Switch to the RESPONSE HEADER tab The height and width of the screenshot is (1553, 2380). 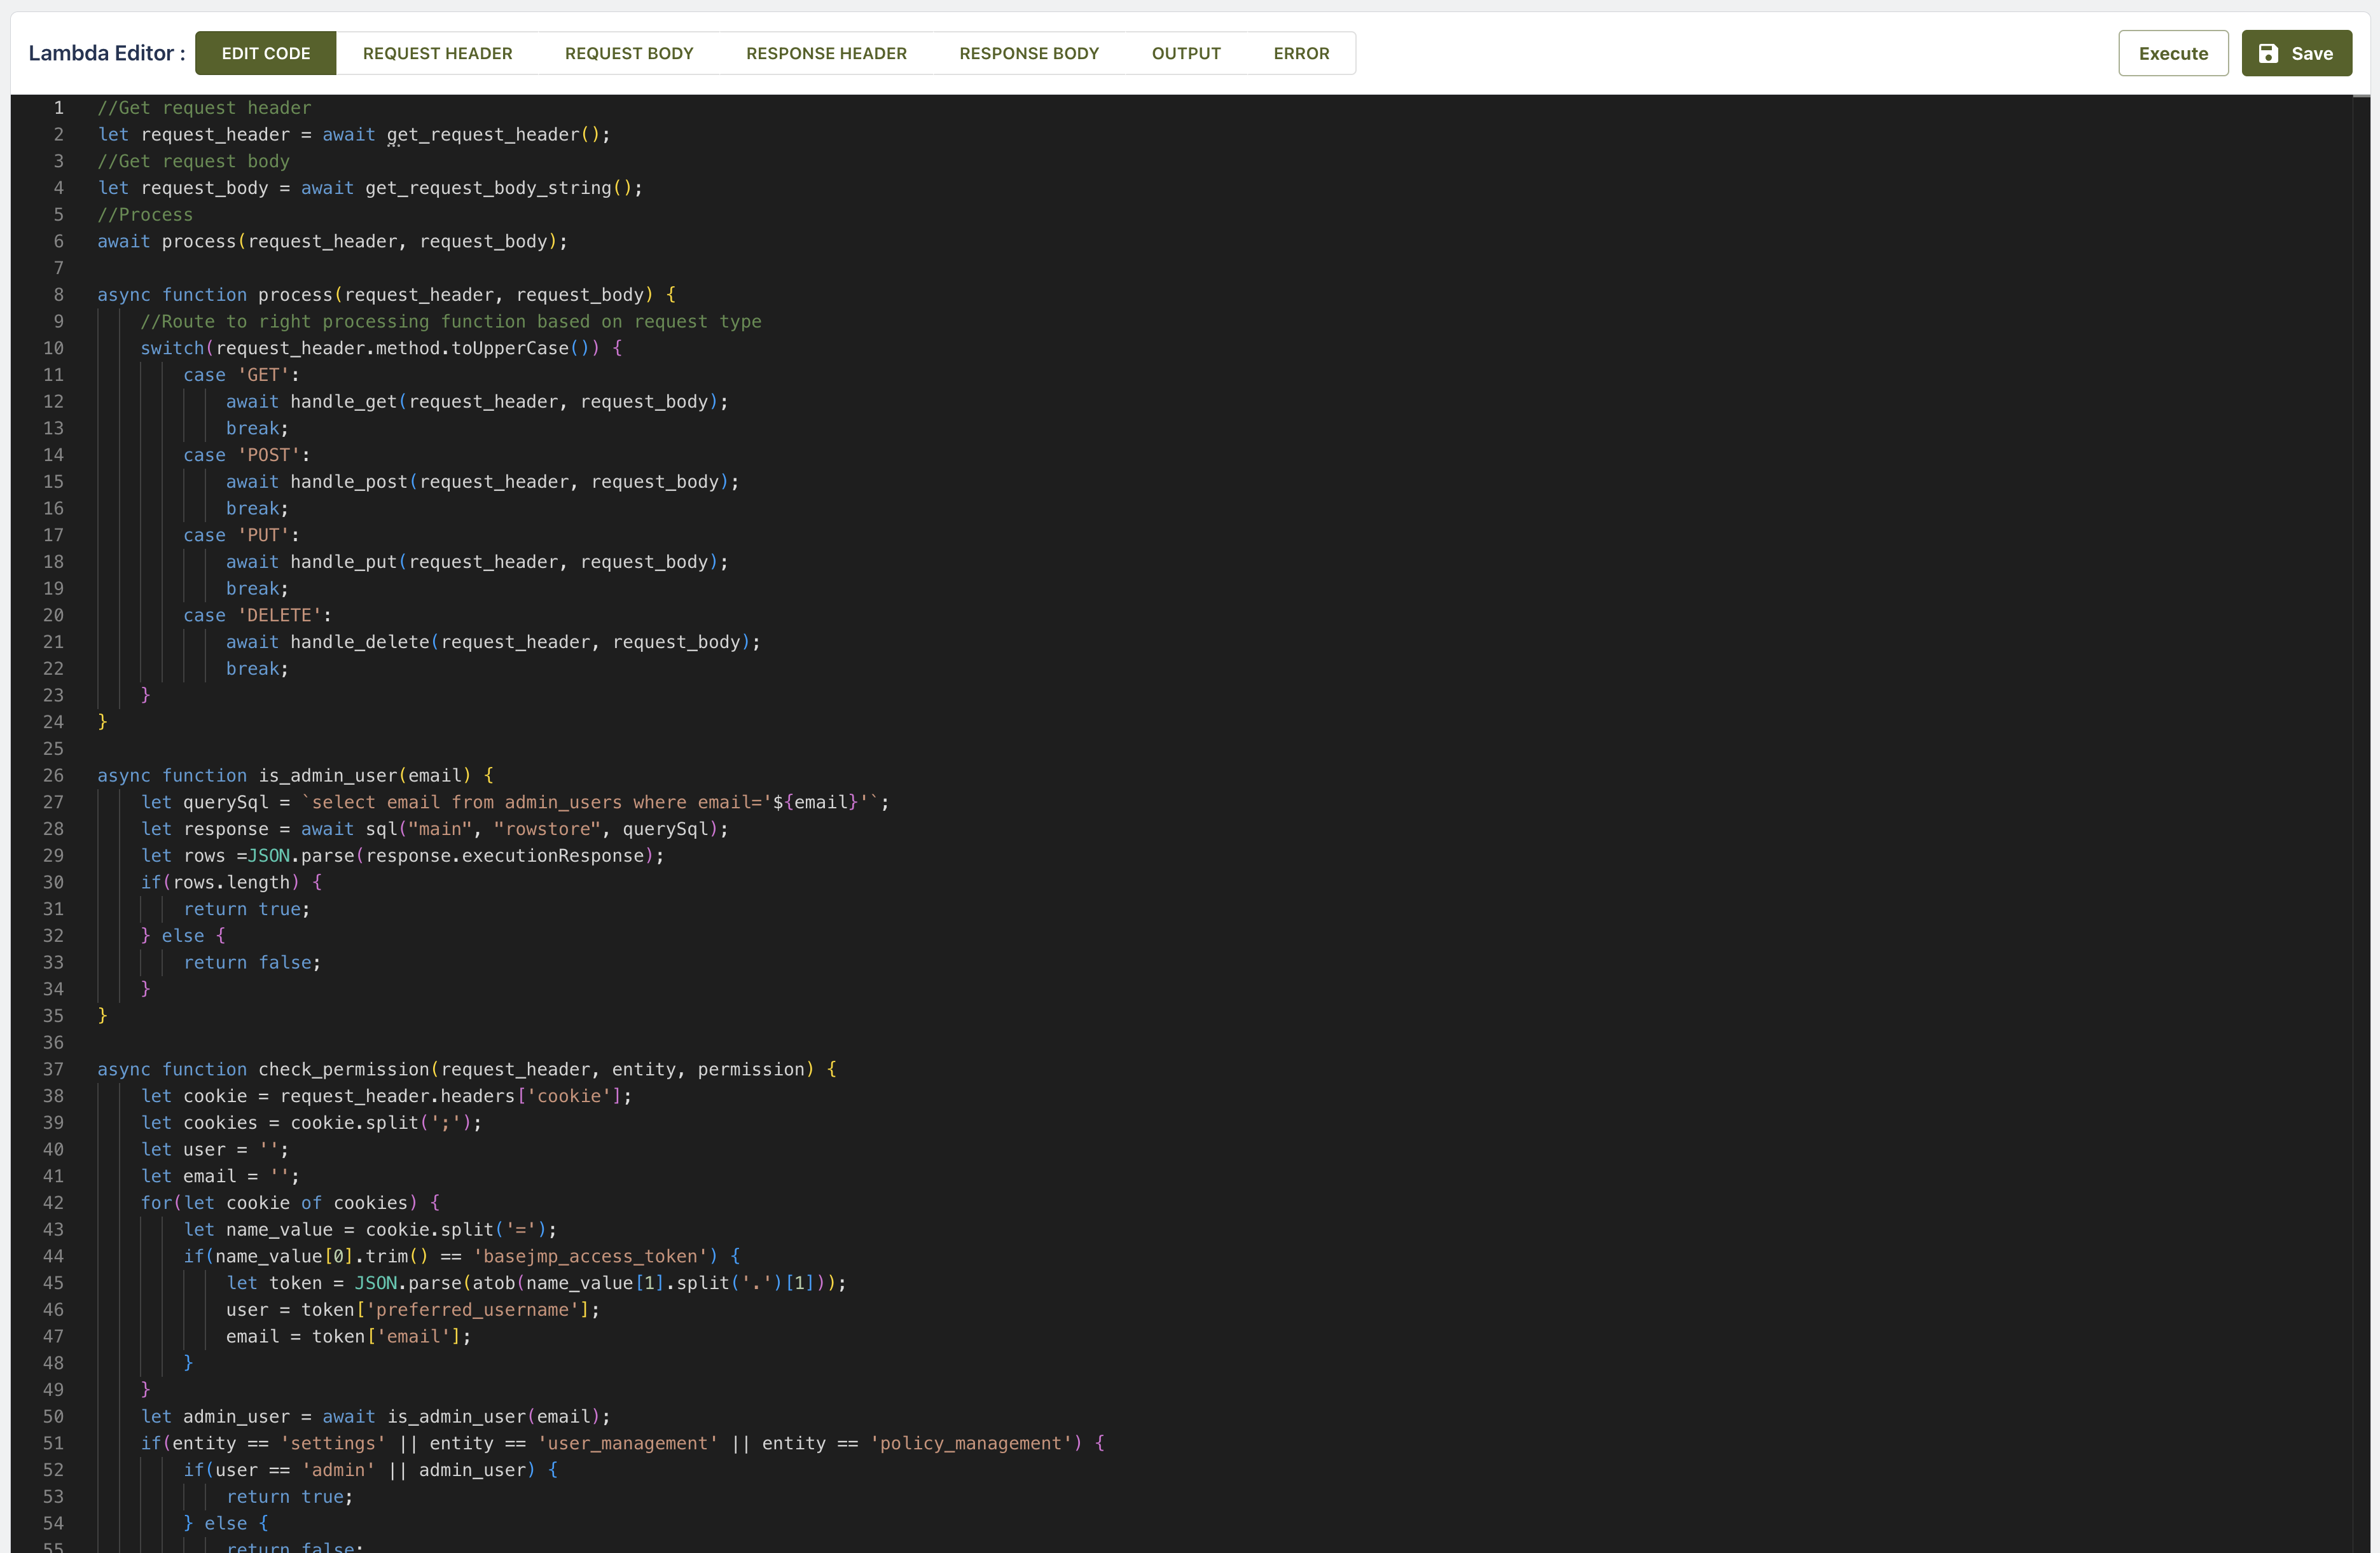click(826, 54)
